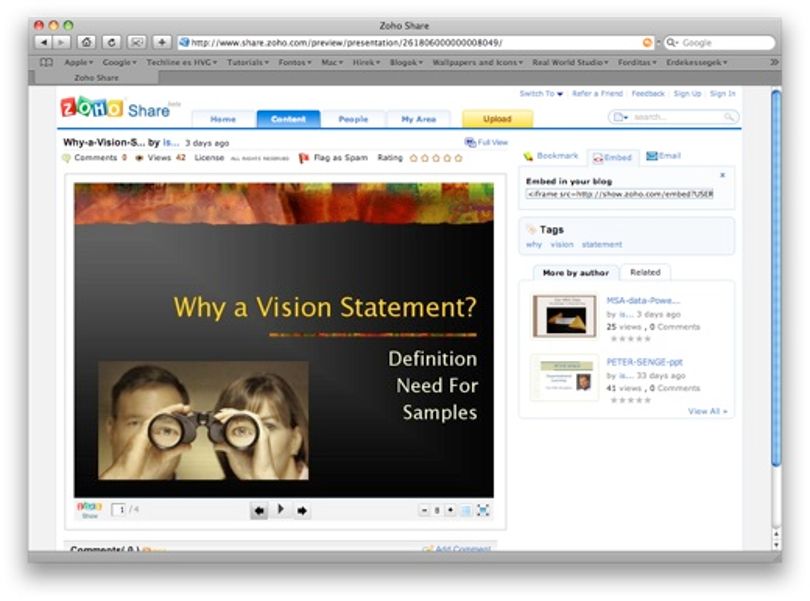Click the Bookmark icon
The image size is (810, 601).
pos(528,156)
